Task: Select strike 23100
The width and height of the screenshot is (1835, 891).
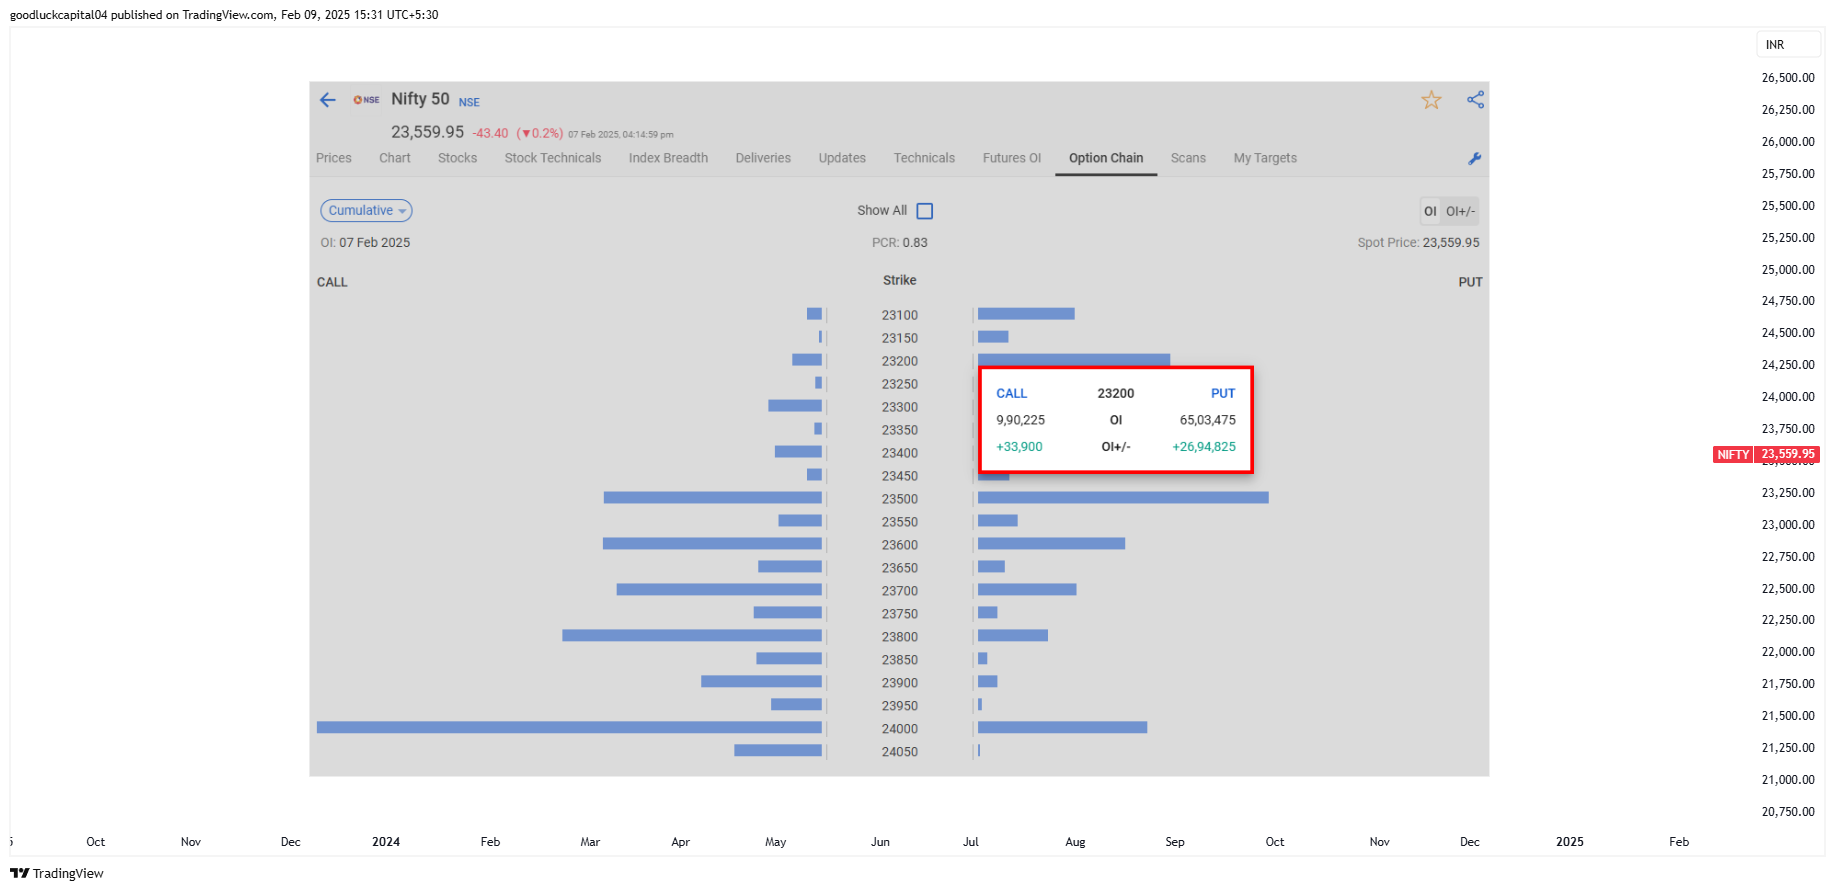Action: (x=899, y=315)
